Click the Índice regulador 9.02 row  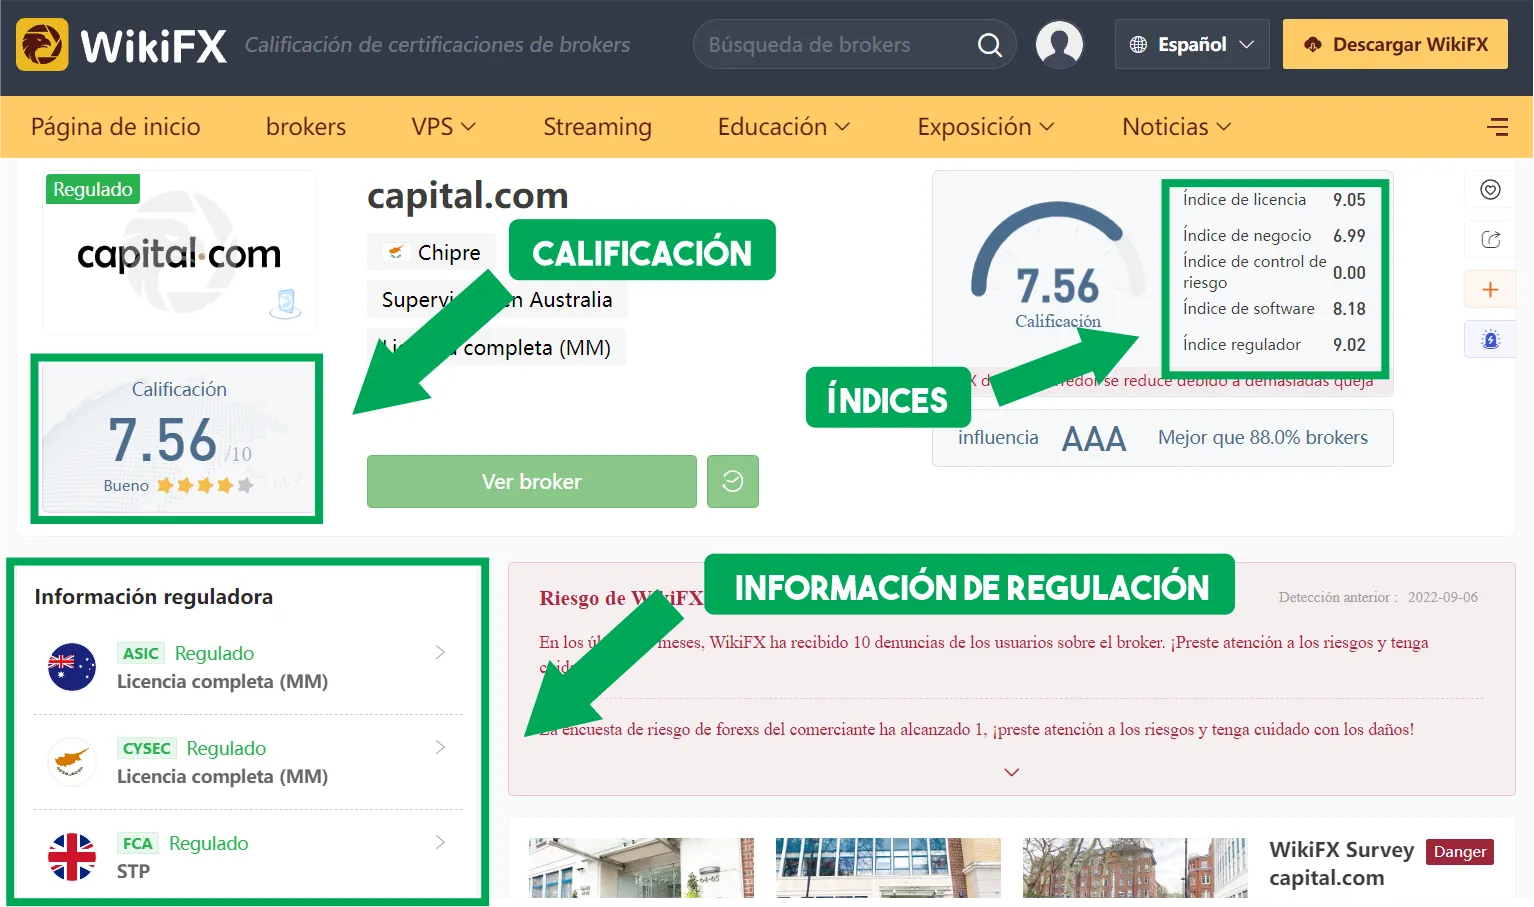click(1274, 344)
